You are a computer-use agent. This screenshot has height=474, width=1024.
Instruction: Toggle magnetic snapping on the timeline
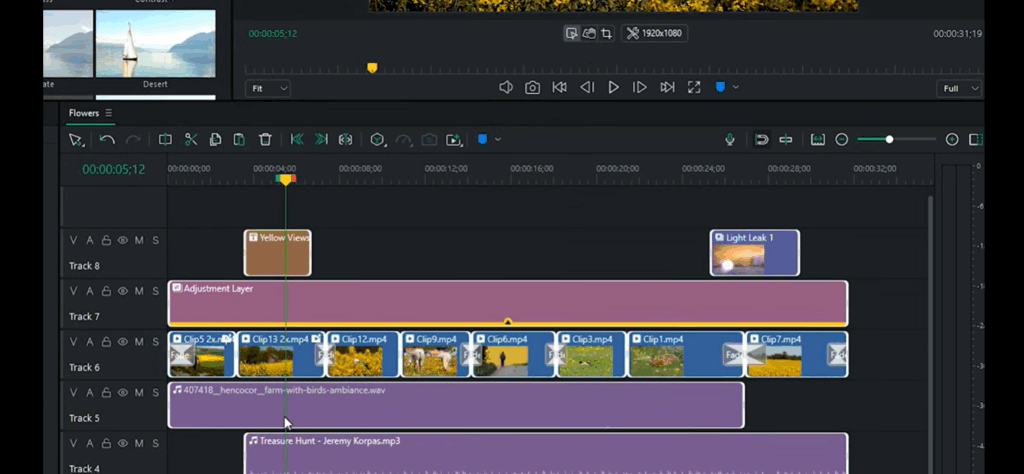(761, 140)
